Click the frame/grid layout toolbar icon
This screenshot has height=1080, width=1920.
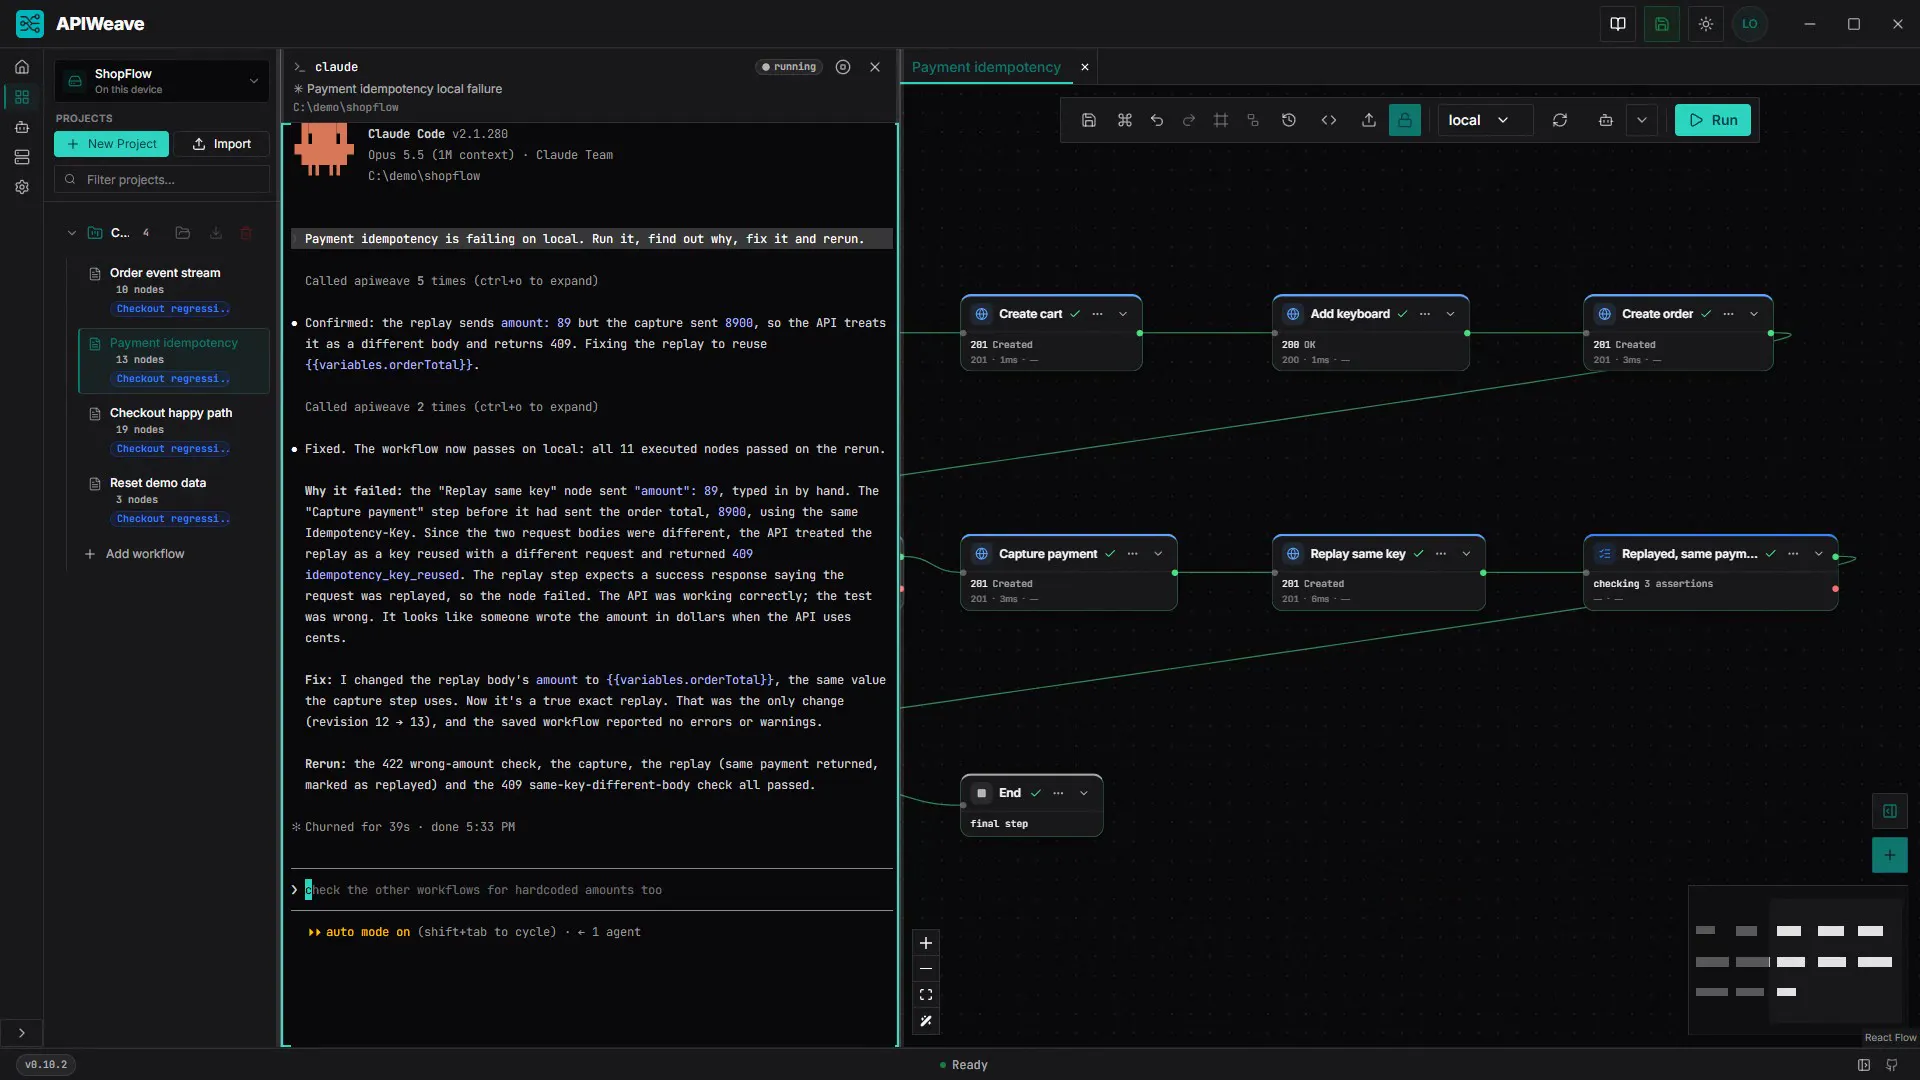(x=1221, y=120)
